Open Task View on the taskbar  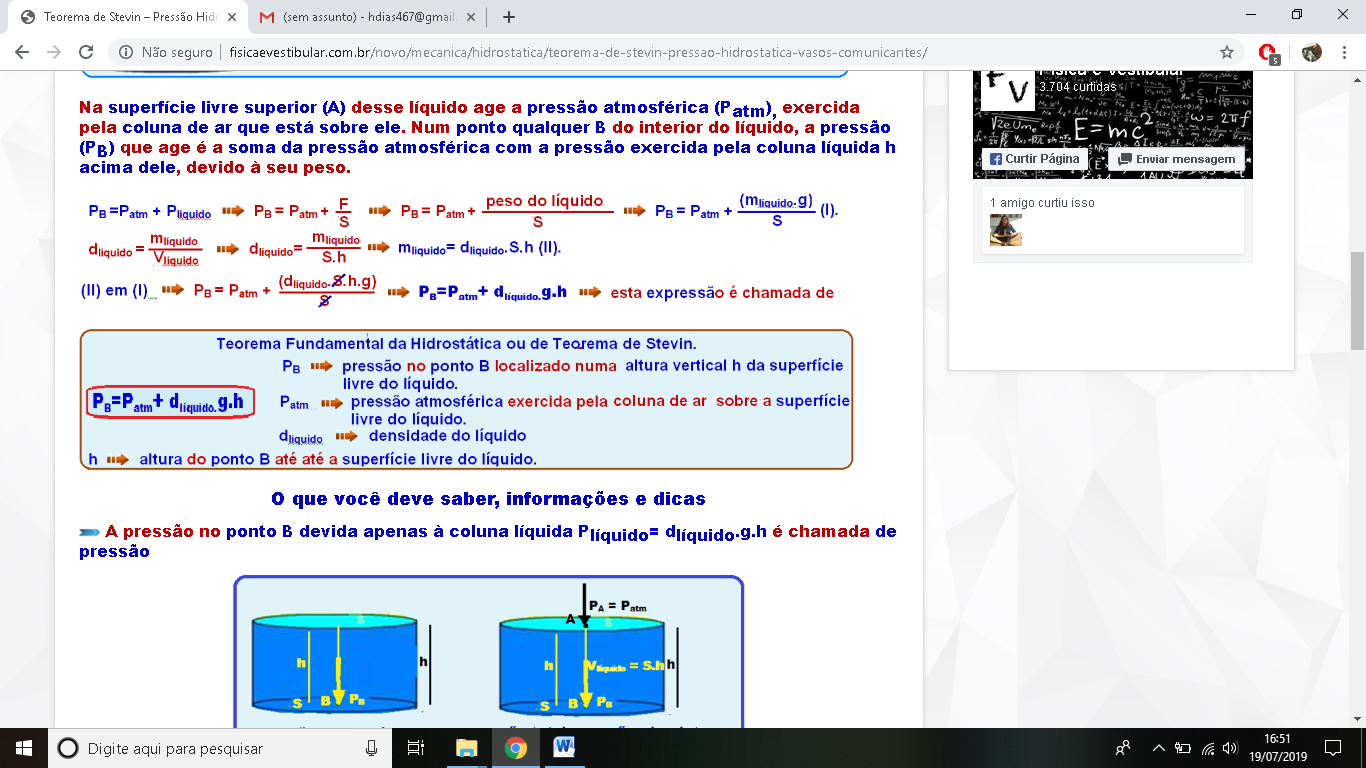tap(417, 748)
